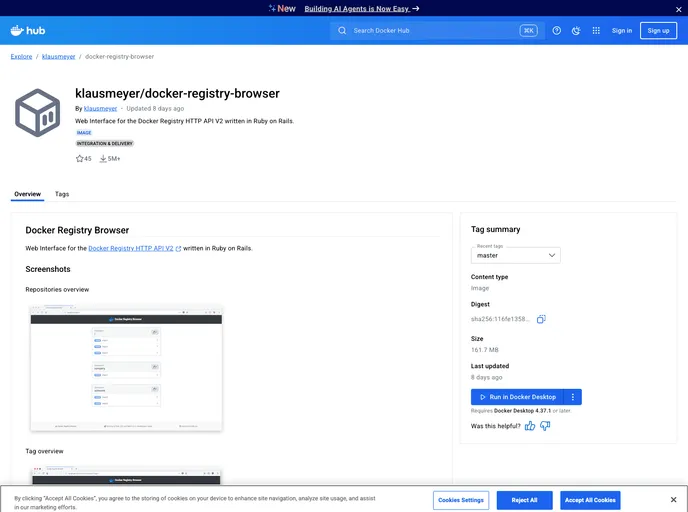
Task: Open klausmeyer author link after By
Action: click(100, 108)
